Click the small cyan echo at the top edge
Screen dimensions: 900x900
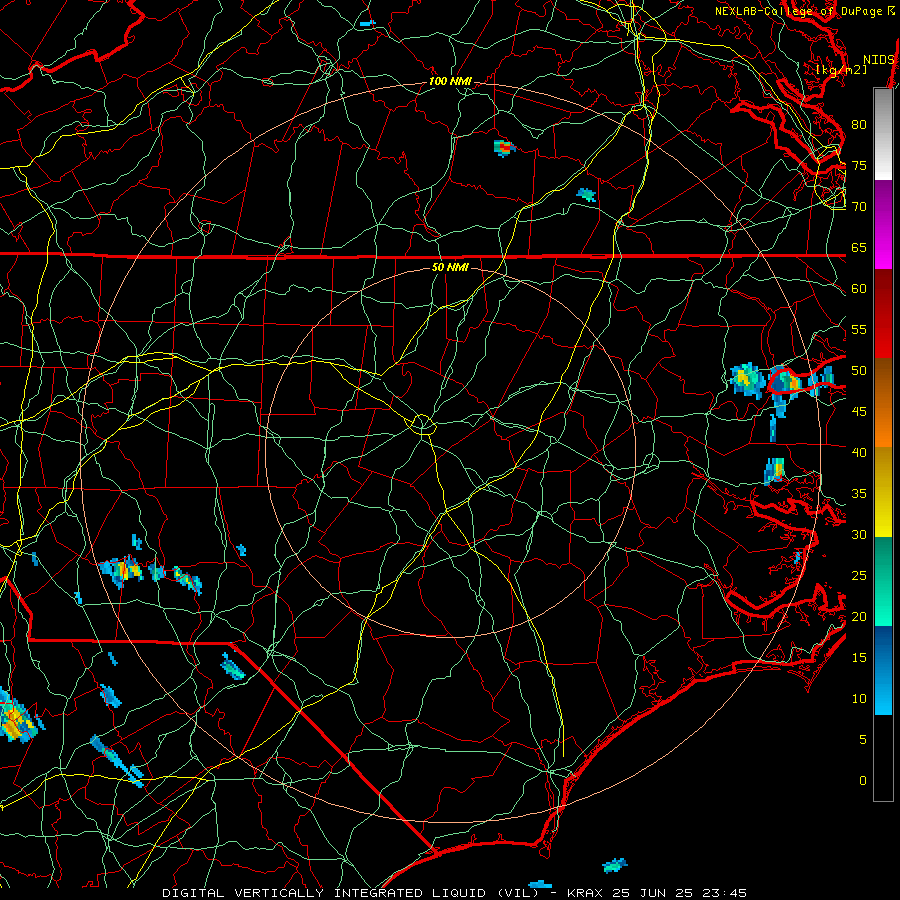367,24
